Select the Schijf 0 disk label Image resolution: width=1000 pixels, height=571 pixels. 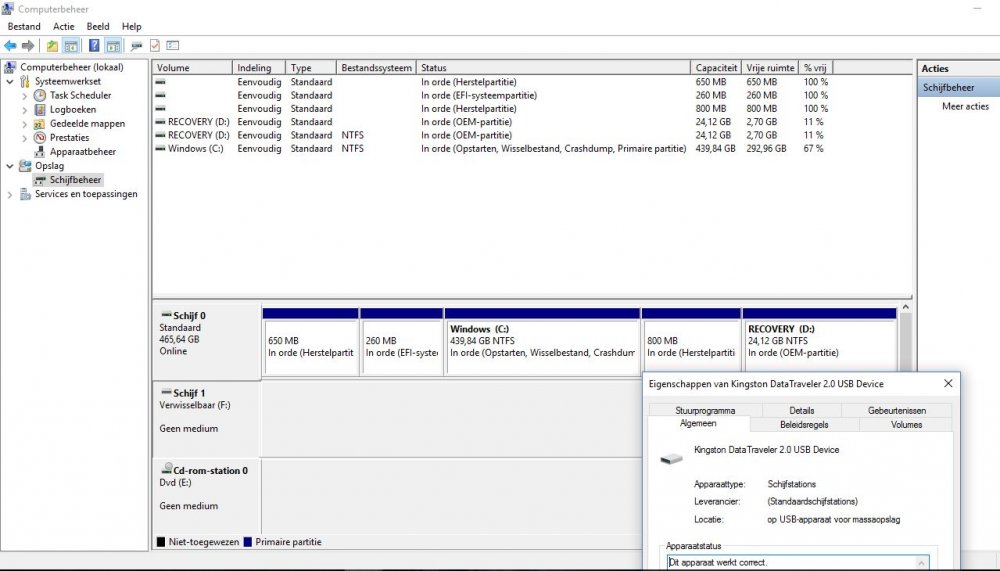189,316
